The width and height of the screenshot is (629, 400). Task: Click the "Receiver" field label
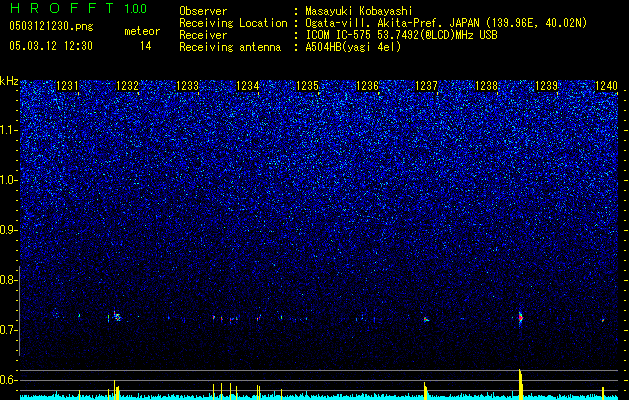point(203,35)
